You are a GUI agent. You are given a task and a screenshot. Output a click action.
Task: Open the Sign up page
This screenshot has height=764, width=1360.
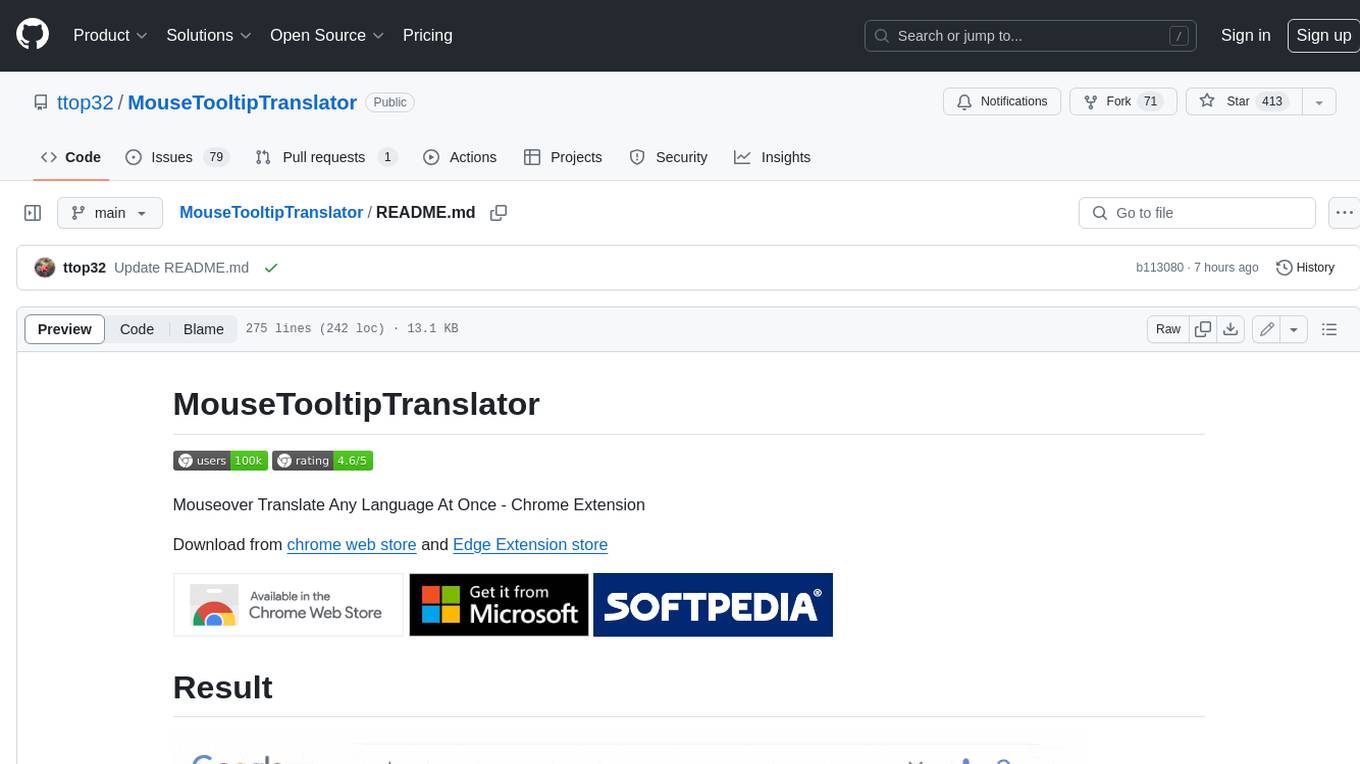coord(1323,35)
